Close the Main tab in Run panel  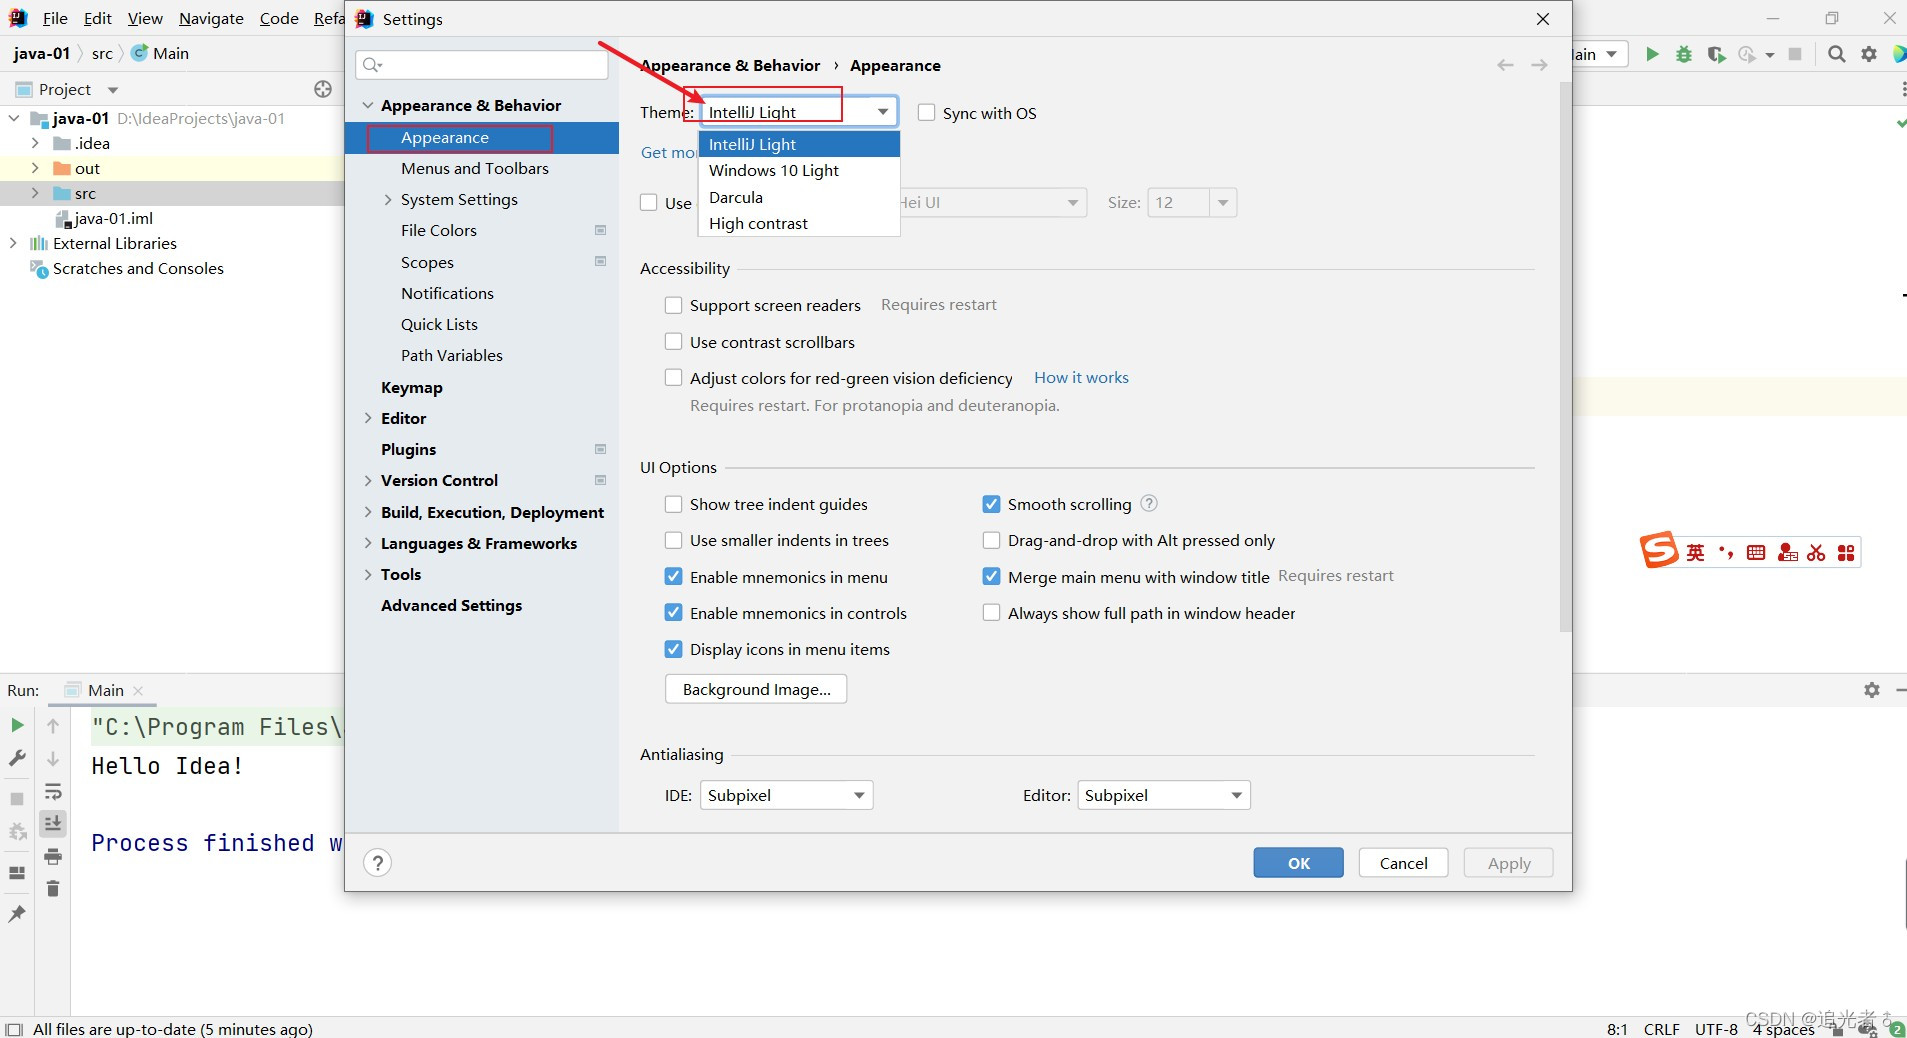pyautogui.click(x=138, y=691)
